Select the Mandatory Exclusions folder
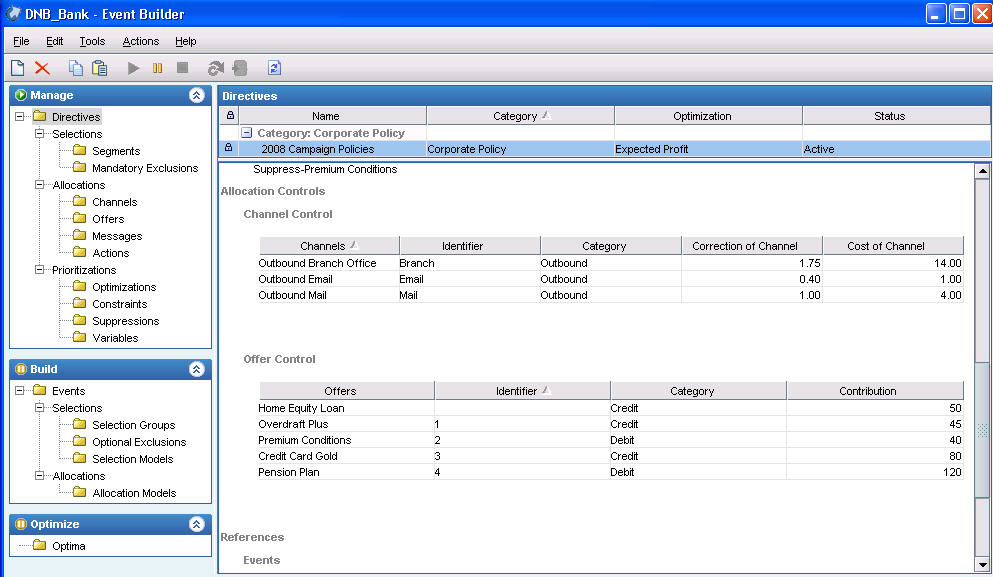Screen dimensions: 993x577 [135, 168]
